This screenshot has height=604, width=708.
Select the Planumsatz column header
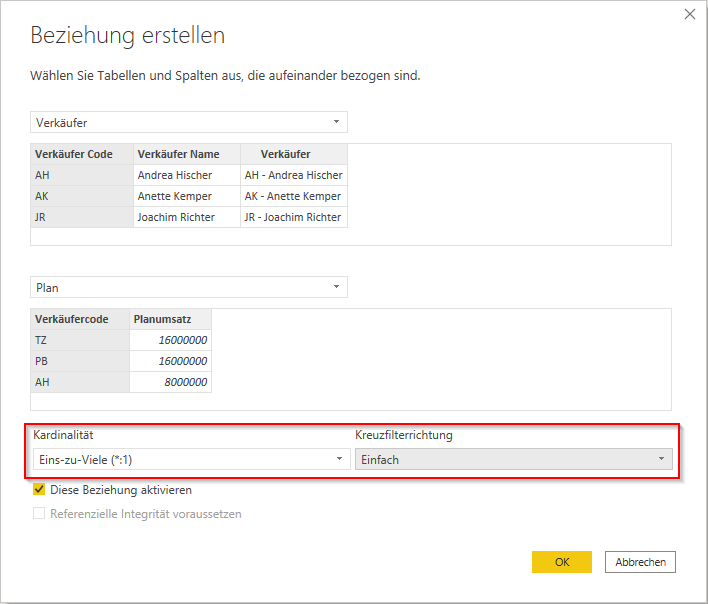click(x=170, y=319)
